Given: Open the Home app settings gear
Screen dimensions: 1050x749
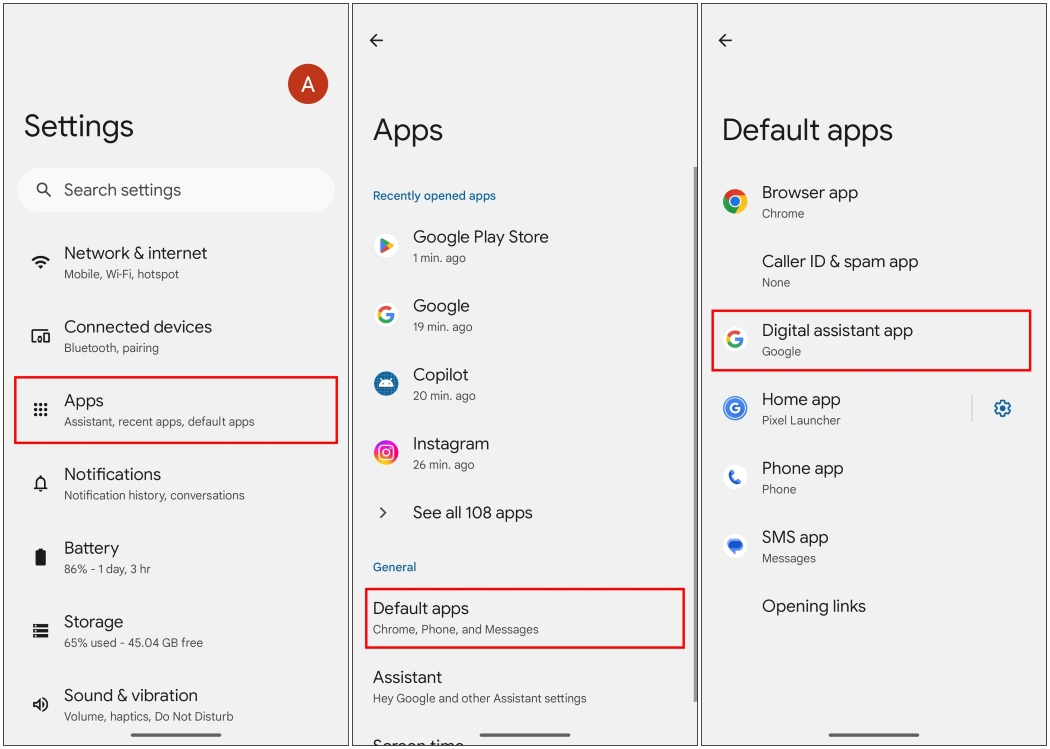Looking at the screenshot, I should click(1002, 408).
